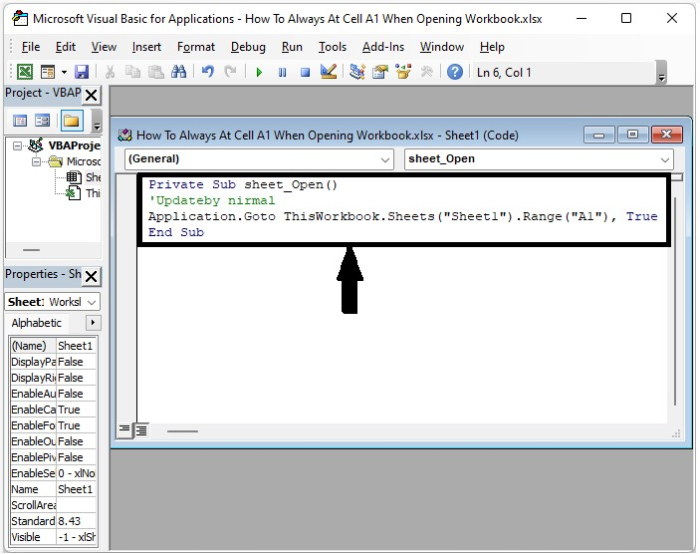
Task: Click the (Name) property value Sheet1
Action: coord(76,346)
